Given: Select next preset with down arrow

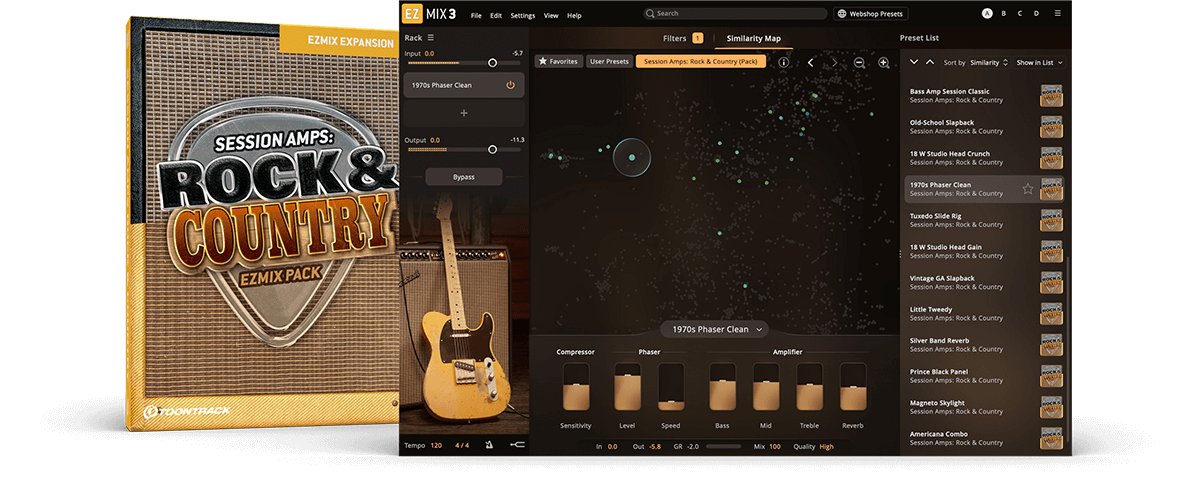Looking at the screenshot, I should point(913,62).
